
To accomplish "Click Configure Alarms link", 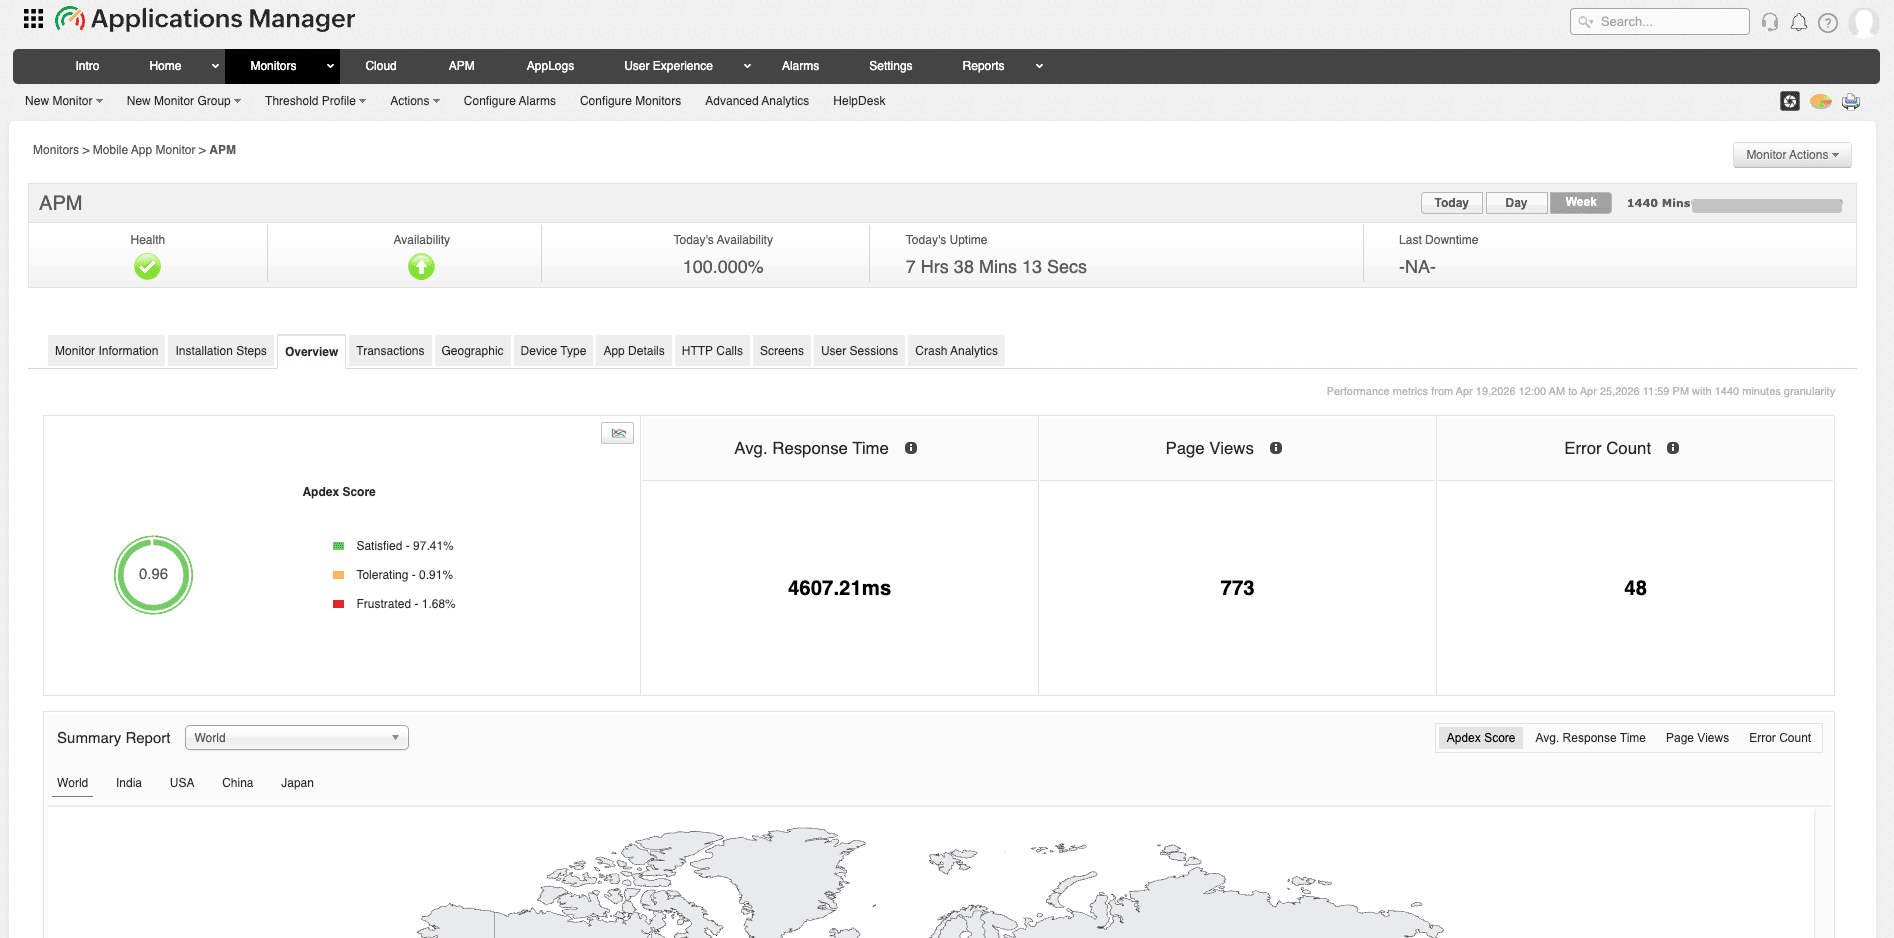I will tap(509, 101).
